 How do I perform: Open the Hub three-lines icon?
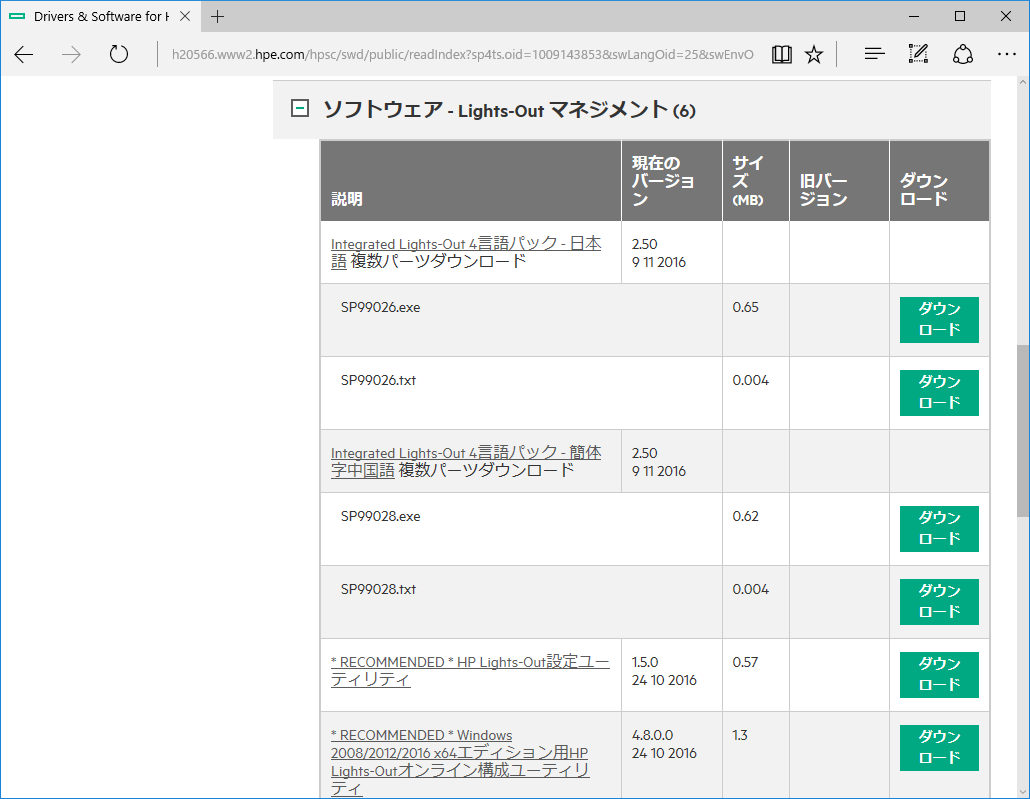coord(874,55)
